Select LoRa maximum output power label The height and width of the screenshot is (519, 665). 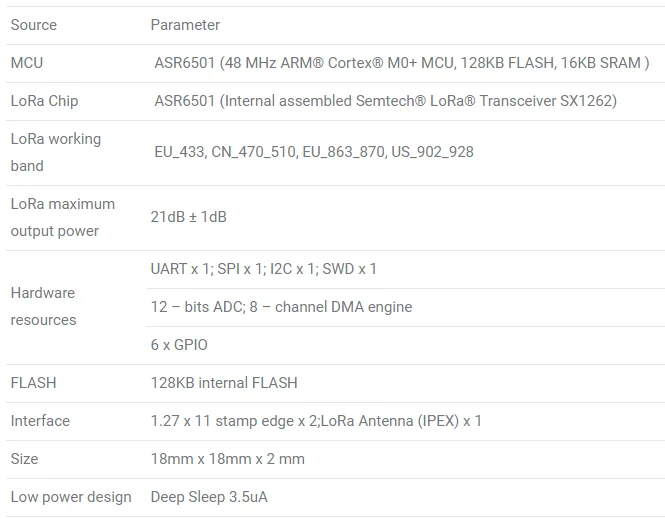pos(63,217)
